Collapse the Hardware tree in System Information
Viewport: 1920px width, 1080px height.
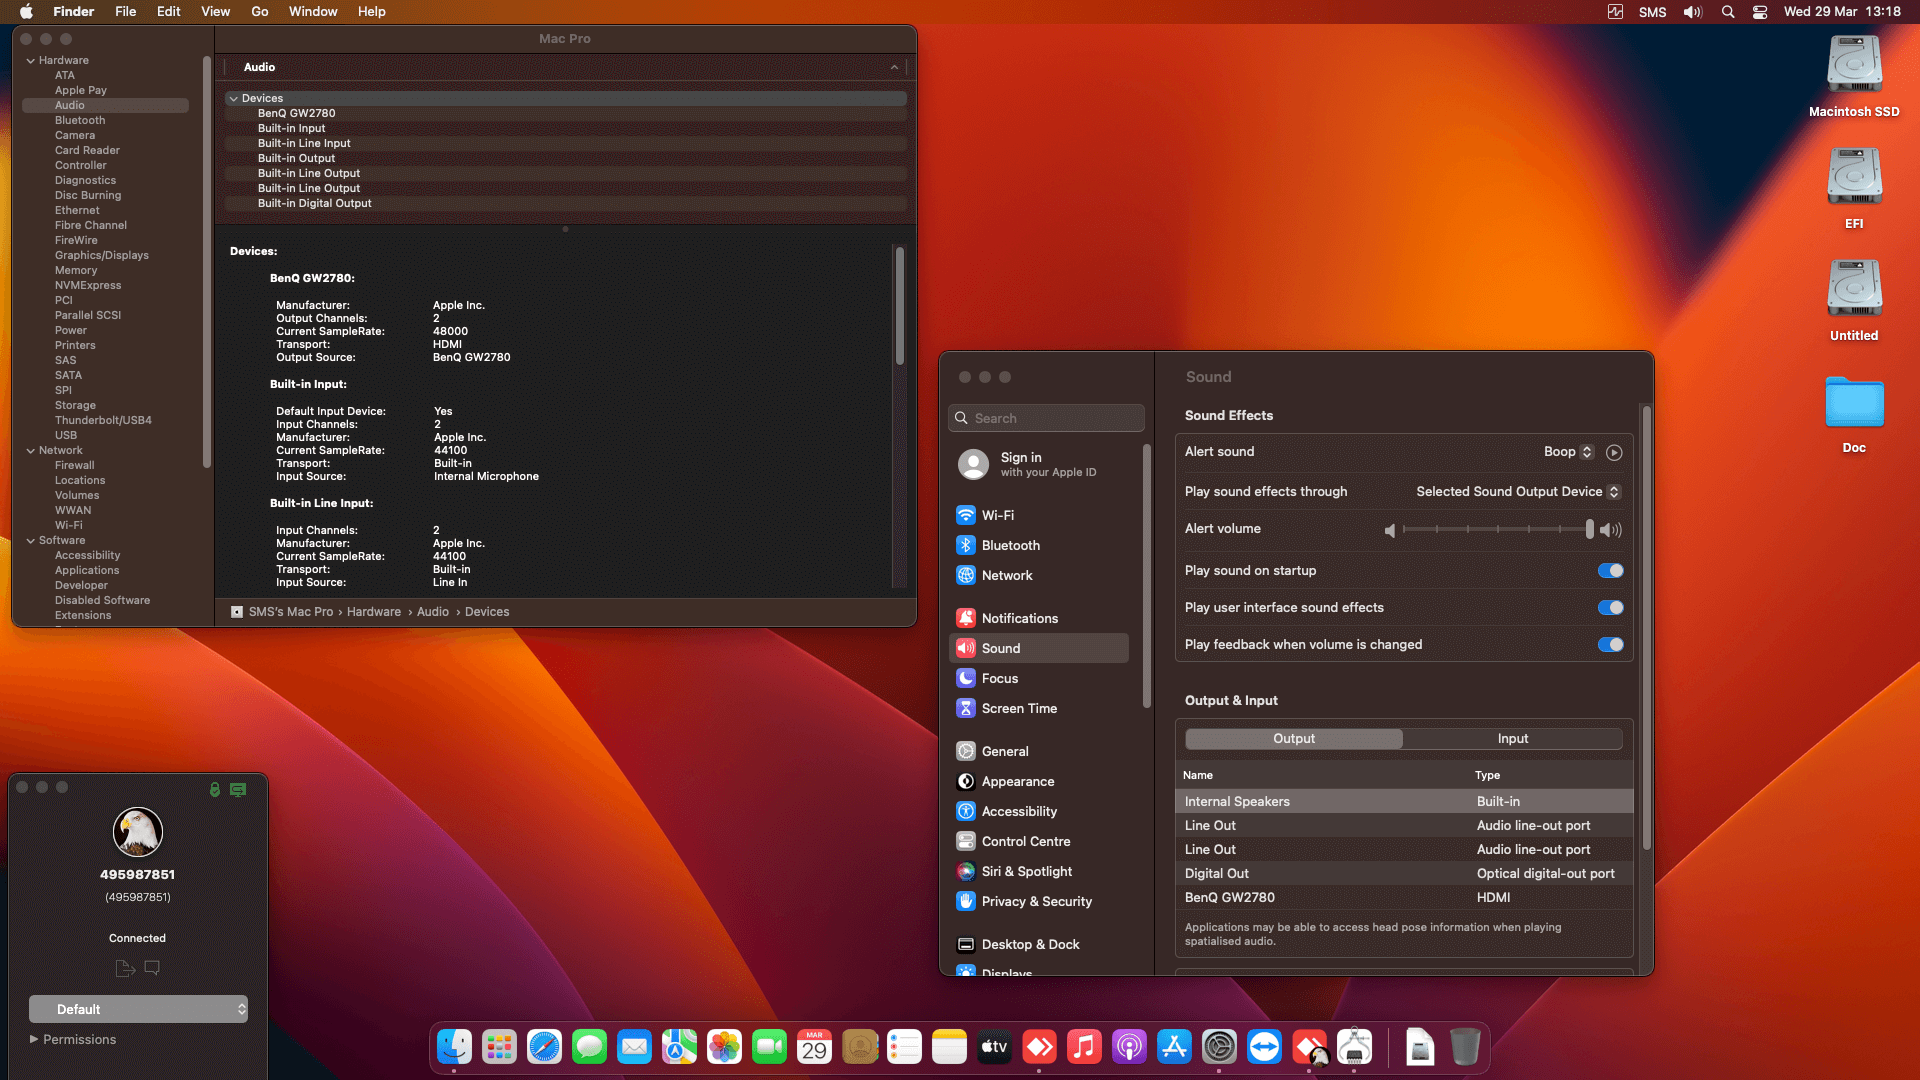tap(31, 61)
